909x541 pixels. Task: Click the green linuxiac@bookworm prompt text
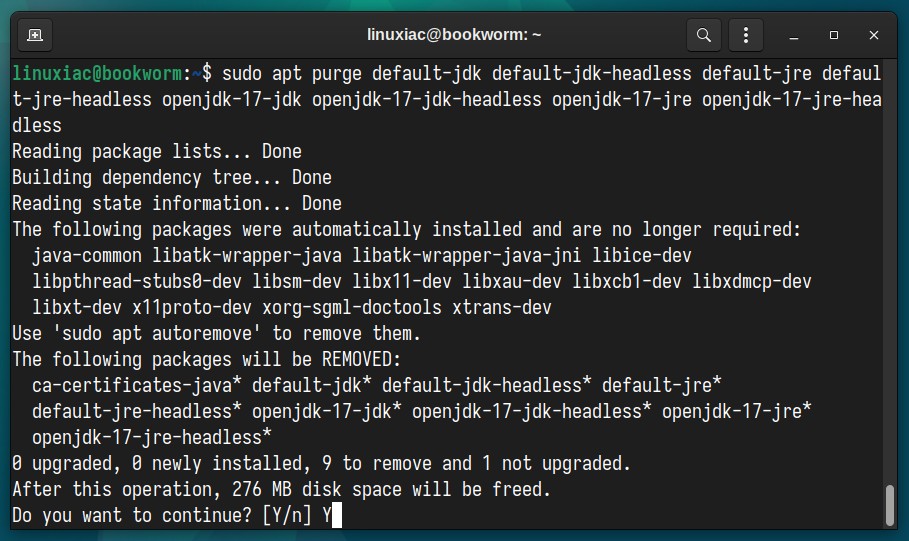(97, 74)
